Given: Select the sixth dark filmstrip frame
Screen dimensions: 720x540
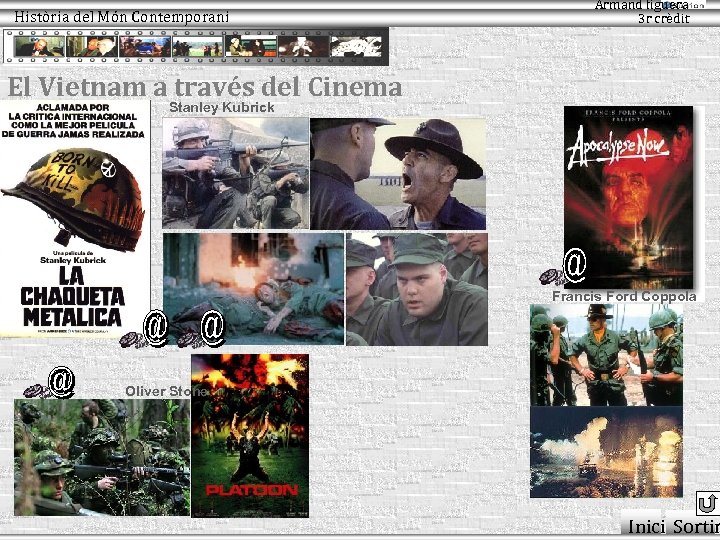Looking at the screenshot, I should tap(304, 46).
